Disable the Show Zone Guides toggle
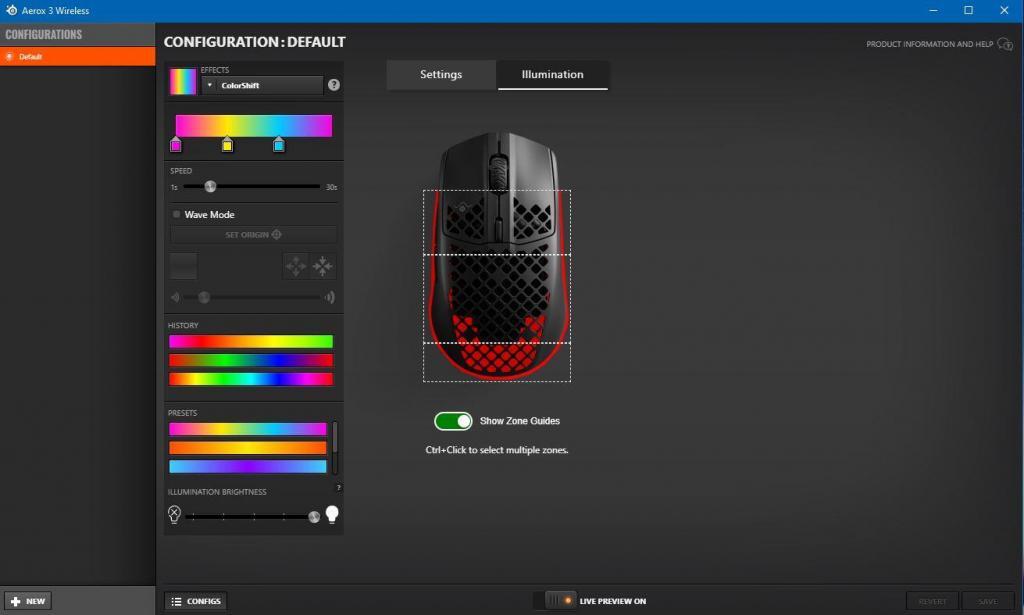The image size is (1024, 615). pyautogui.click(x=453, y=421)
